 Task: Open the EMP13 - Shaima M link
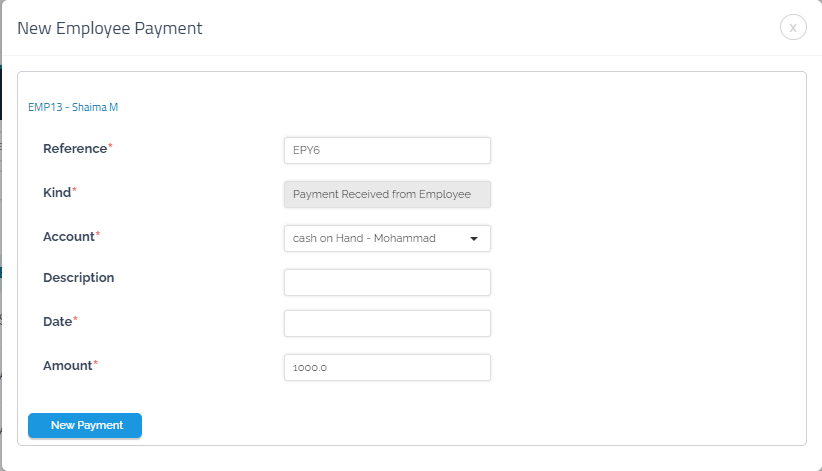pyautogui.click(x=75, y=106)
